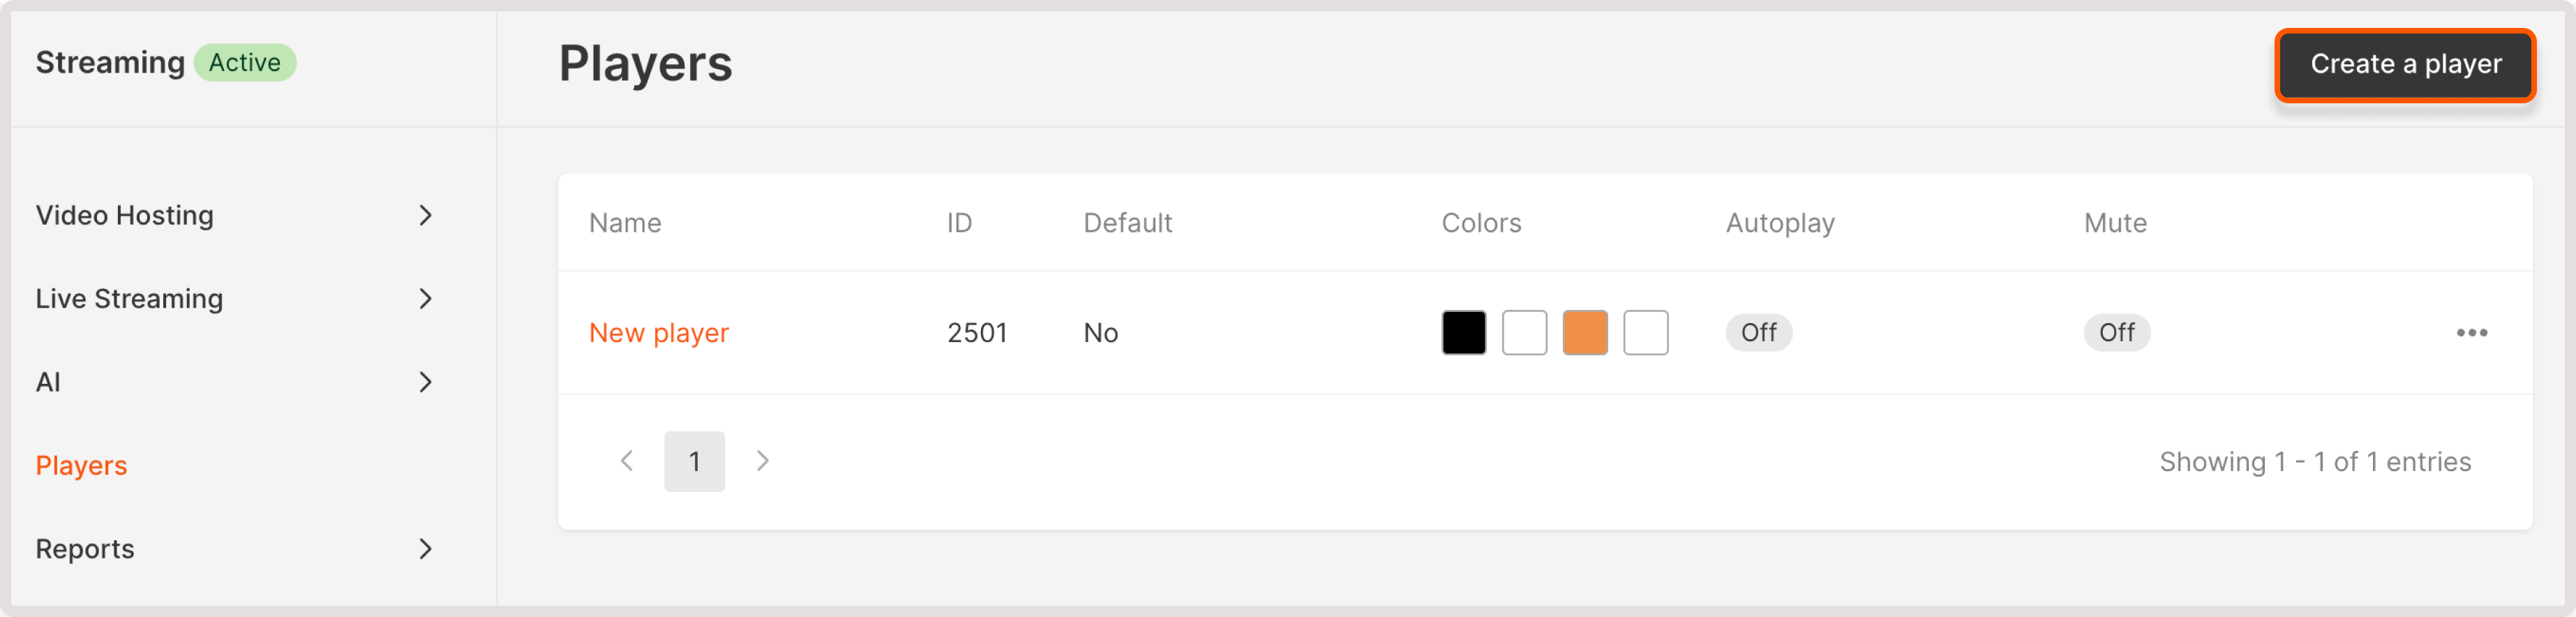Open the three-dot menu for New player
Screen dimensions: 2576x617
(2471, 333)
